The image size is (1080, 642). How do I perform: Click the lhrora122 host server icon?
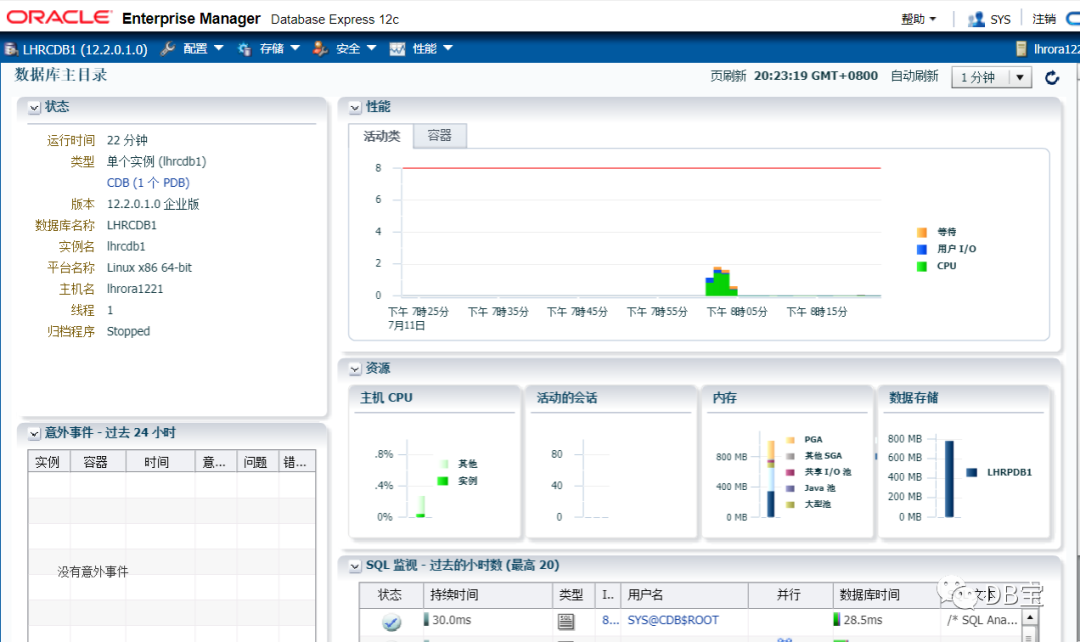[1021, 49]
